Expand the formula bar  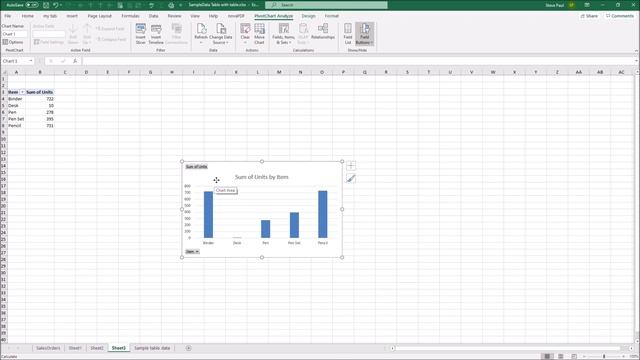tap(636, 61)
